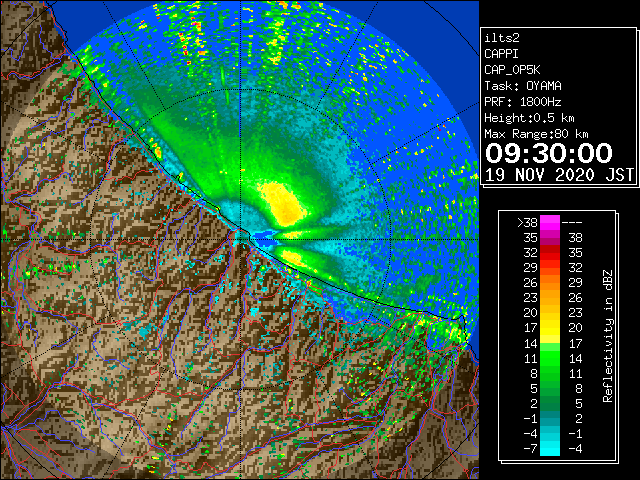Image resolution: width=640 pixels, height=480 pixels.
Task: Click the 'PRF: 1800Hz' line
Action: click(x=523, y=102)
